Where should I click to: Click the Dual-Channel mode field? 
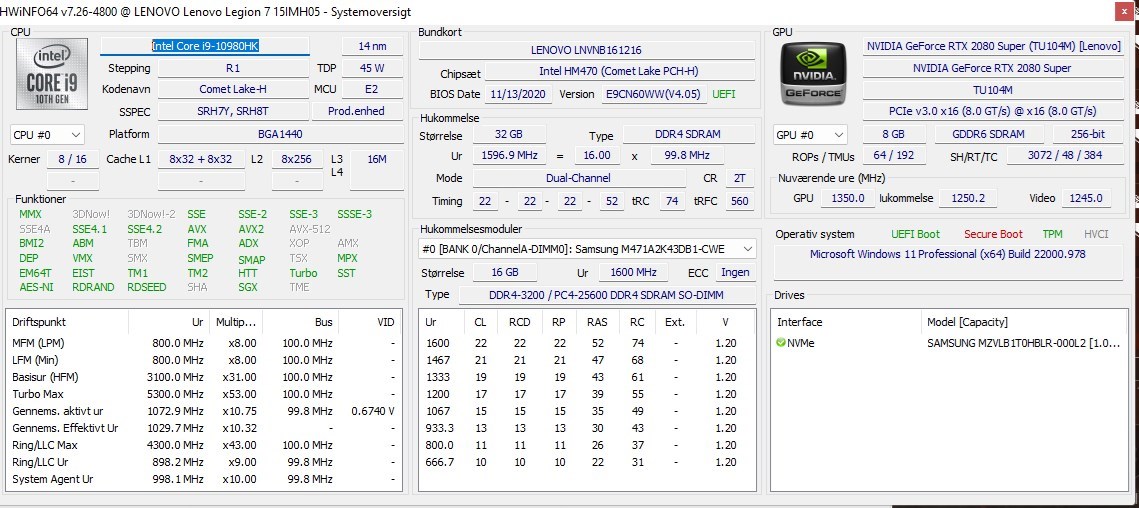(579, 178)
